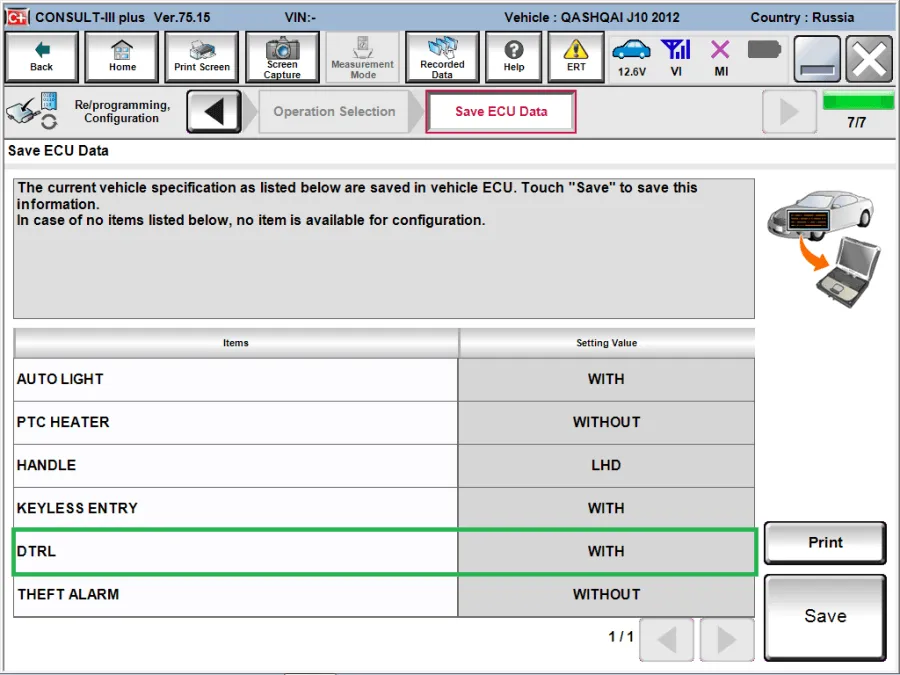
Task: Click the Print button
Action: pyautogui.click(x=825, y=542)
